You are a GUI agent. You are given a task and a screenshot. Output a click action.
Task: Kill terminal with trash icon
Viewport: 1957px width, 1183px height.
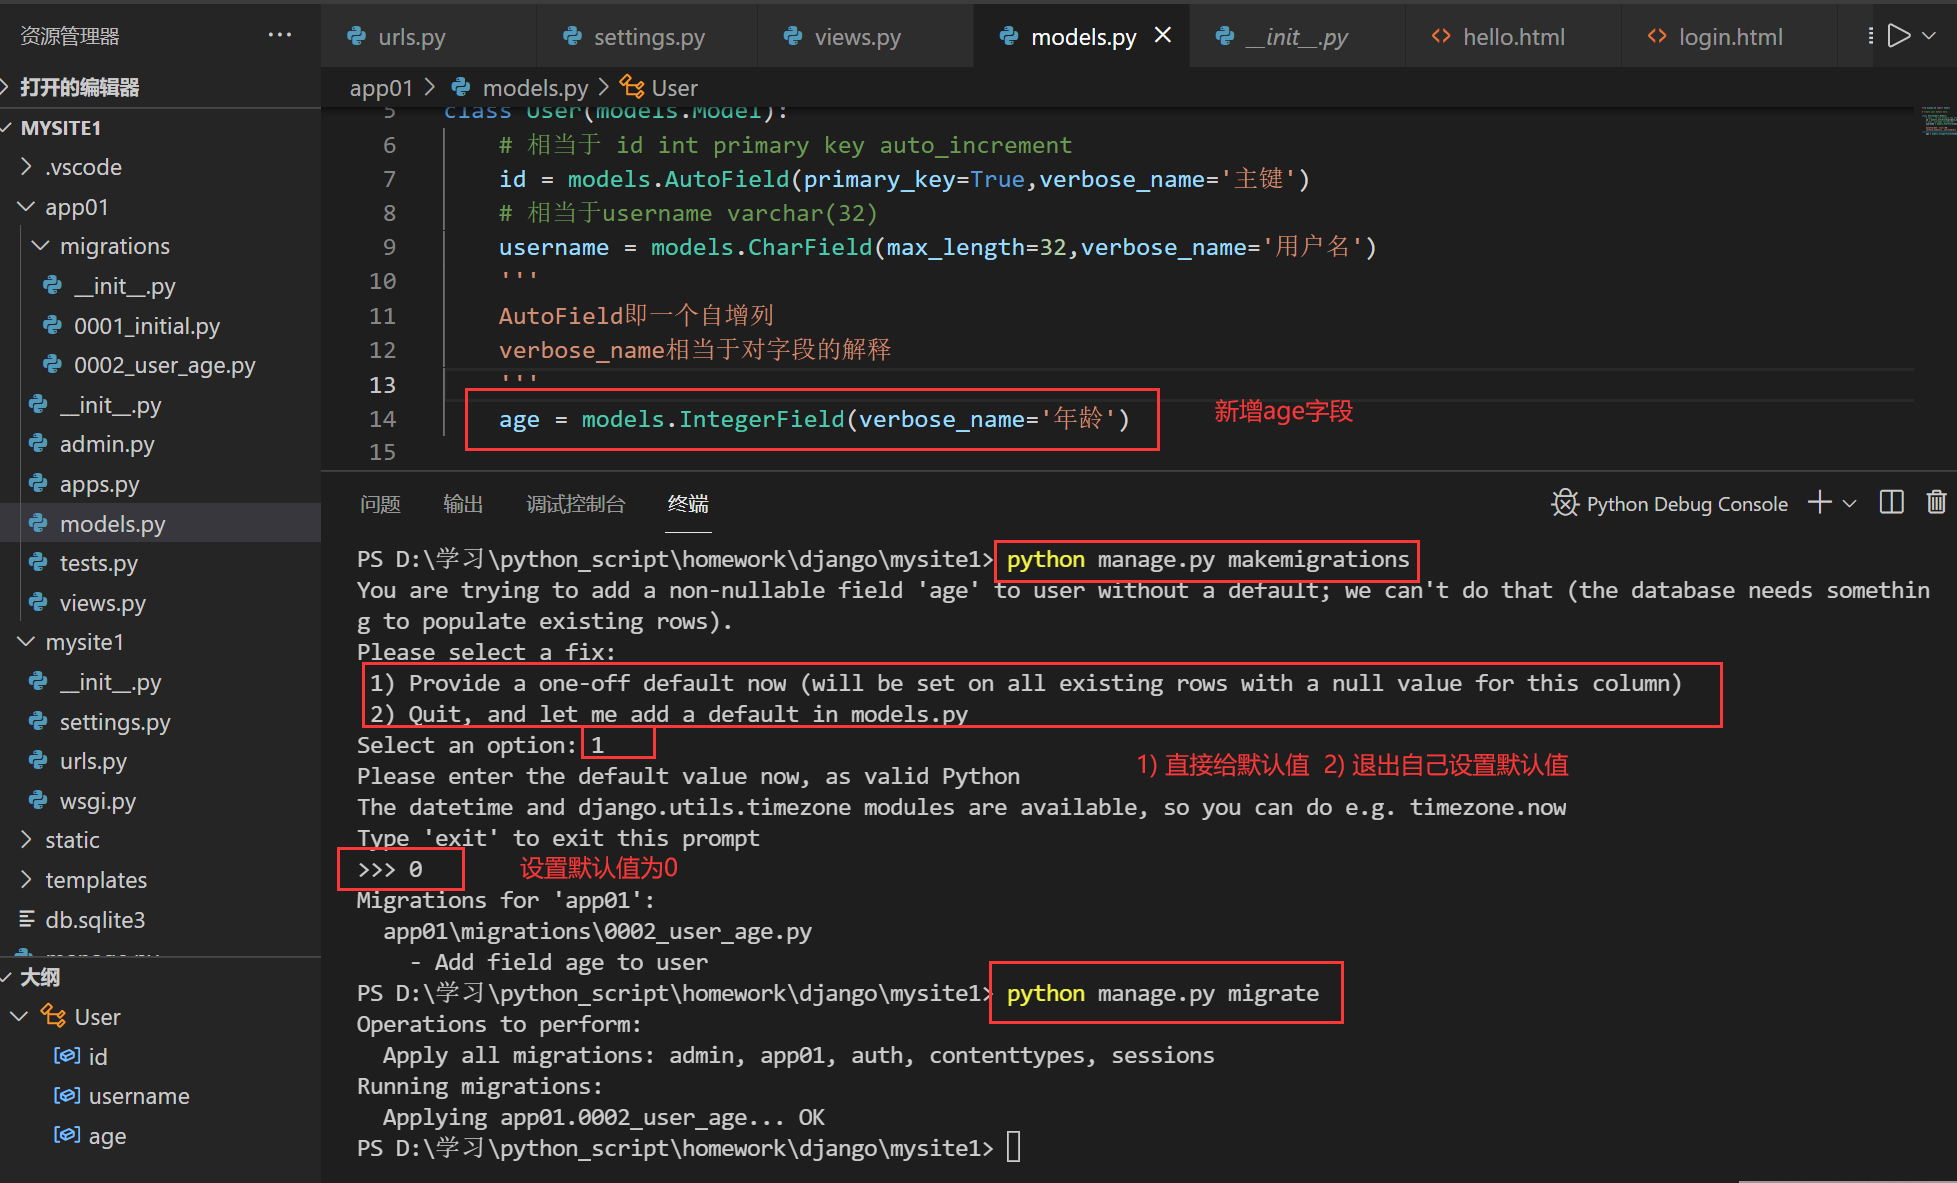click(1936, 502)
